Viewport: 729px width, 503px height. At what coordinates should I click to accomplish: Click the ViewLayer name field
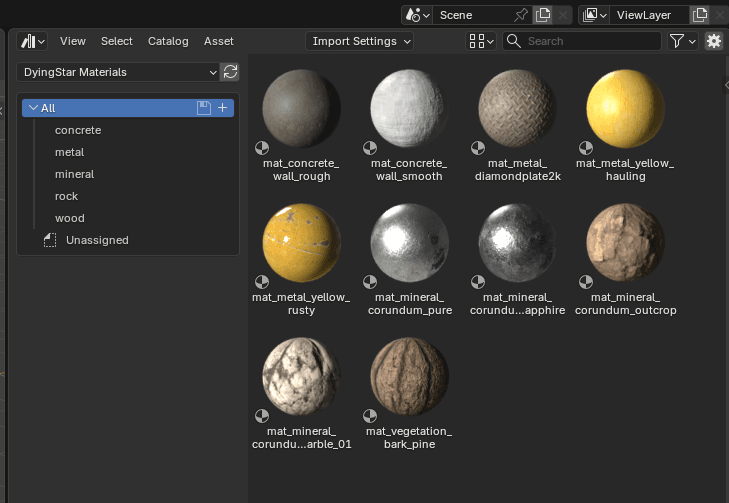point(649,15)
